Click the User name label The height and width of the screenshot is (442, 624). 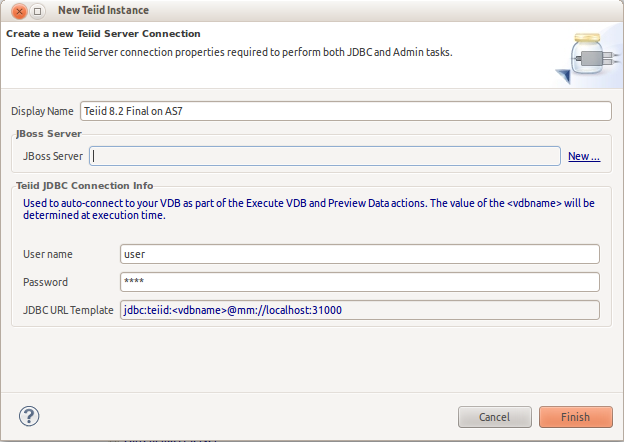(x=48, y=254)
